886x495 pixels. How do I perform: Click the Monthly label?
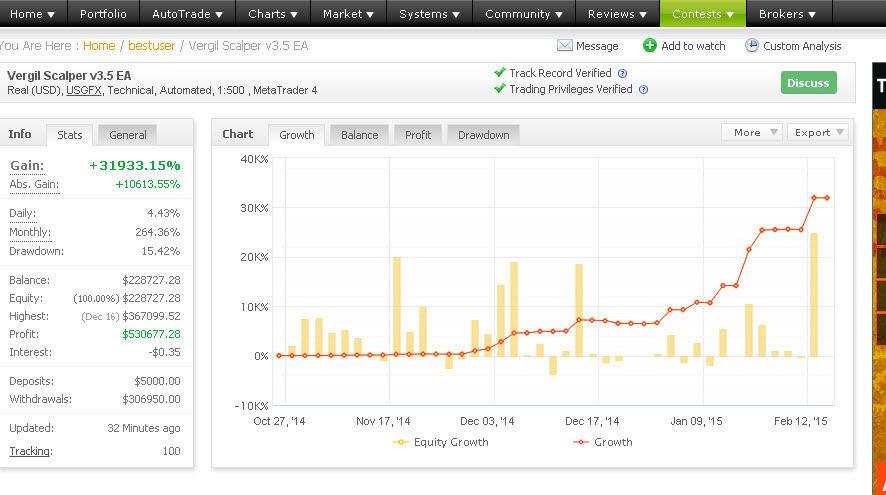(x=30, y=232)
